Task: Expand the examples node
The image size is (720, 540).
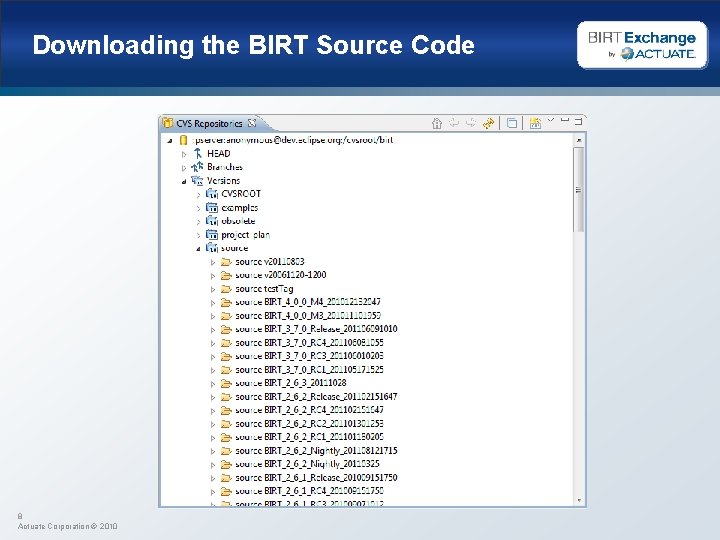Action: point(198,208)
